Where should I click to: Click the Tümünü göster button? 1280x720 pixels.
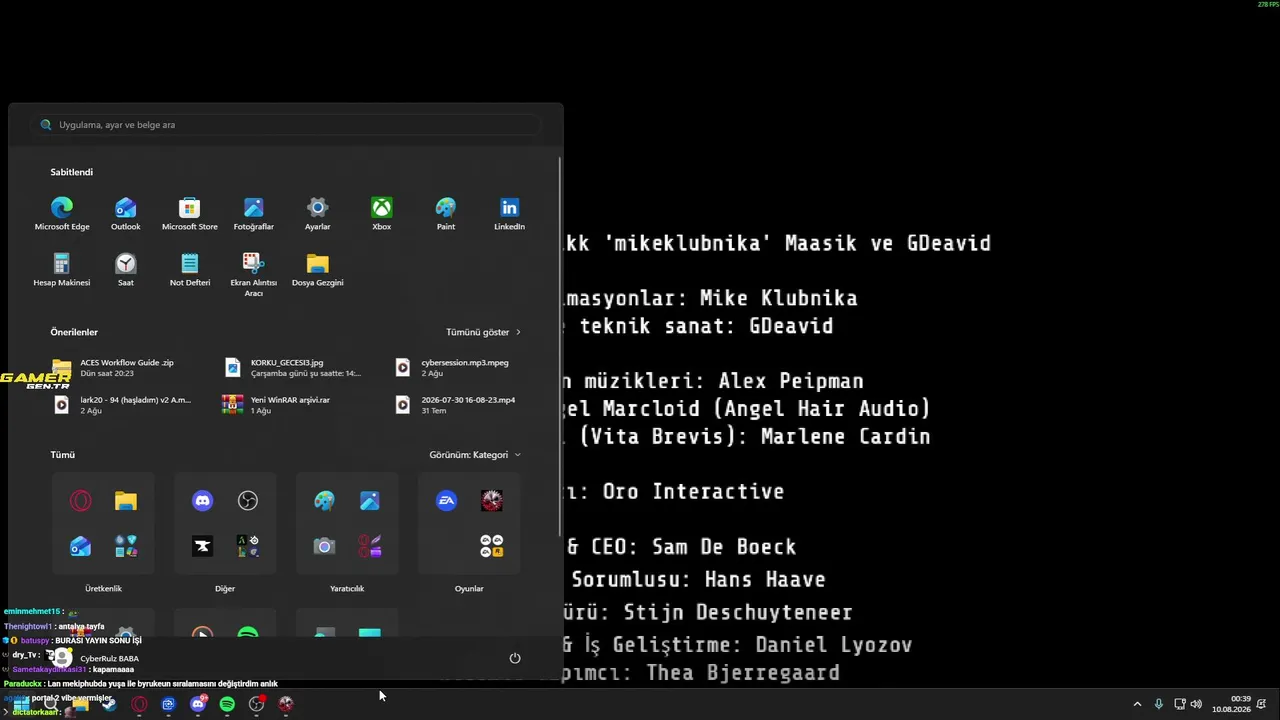pos(484,332)
